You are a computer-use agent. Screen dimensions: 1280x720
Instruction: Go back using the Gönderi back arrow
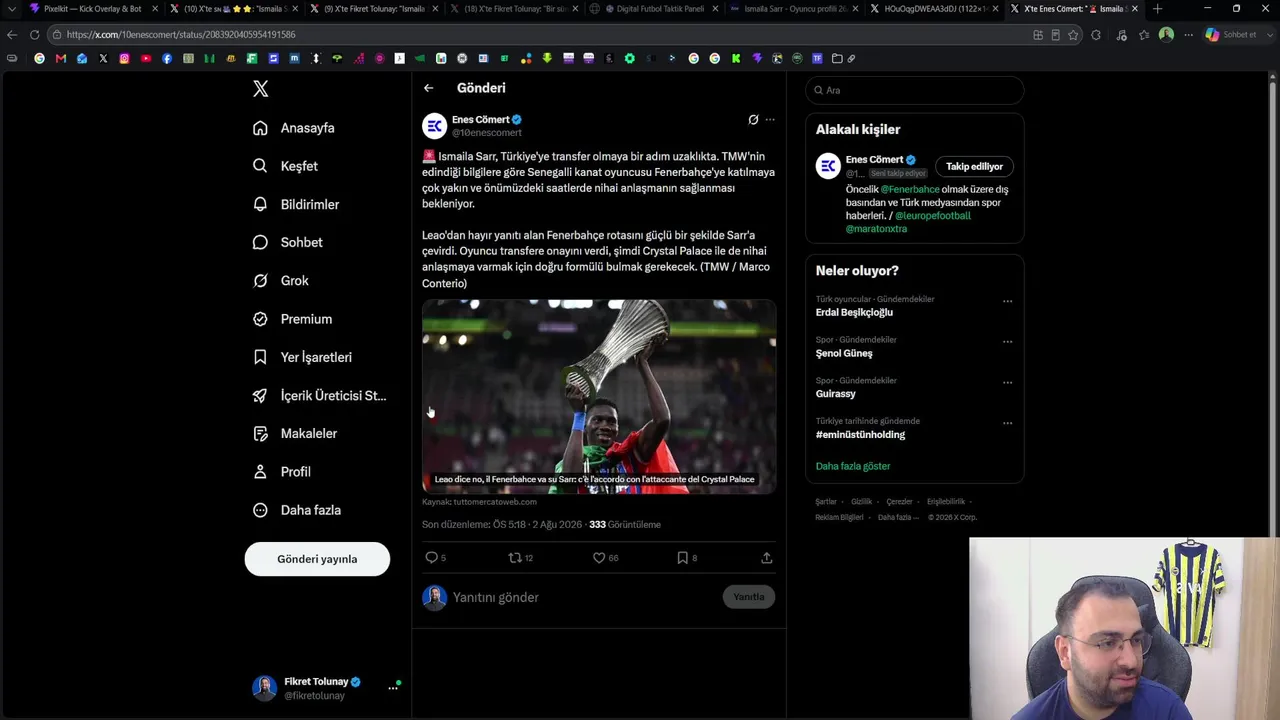coord(428,88)
